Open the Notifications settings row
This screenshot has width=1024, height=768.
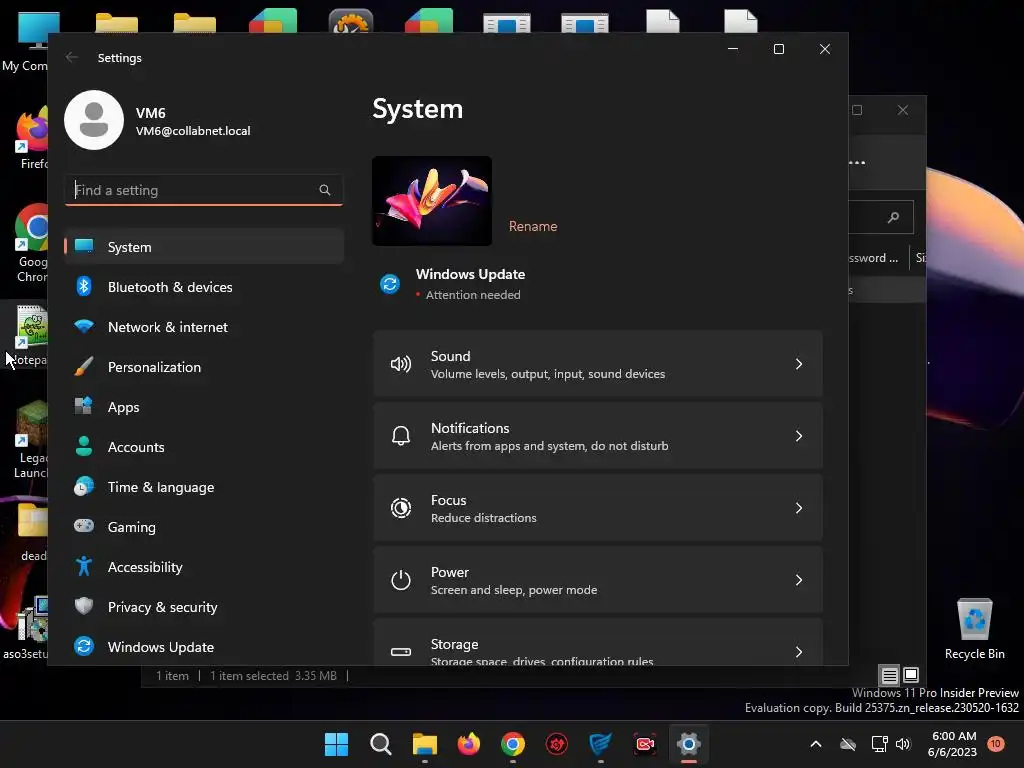pyautogui.click(x=598, y=436)
